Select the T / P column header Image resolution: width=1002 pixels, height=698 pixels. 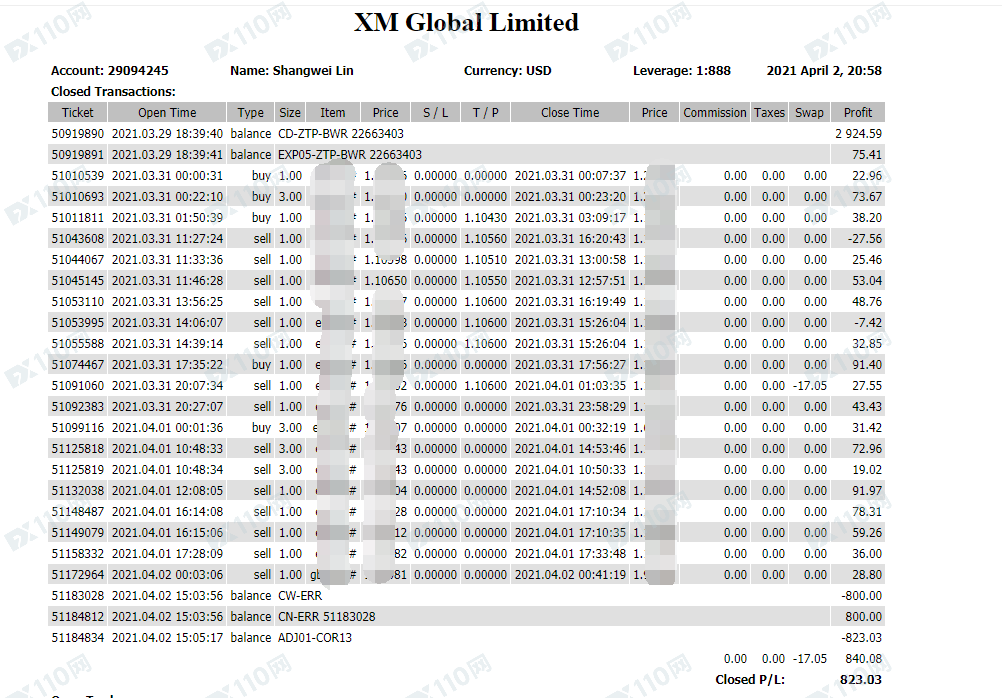click(486, 112)
